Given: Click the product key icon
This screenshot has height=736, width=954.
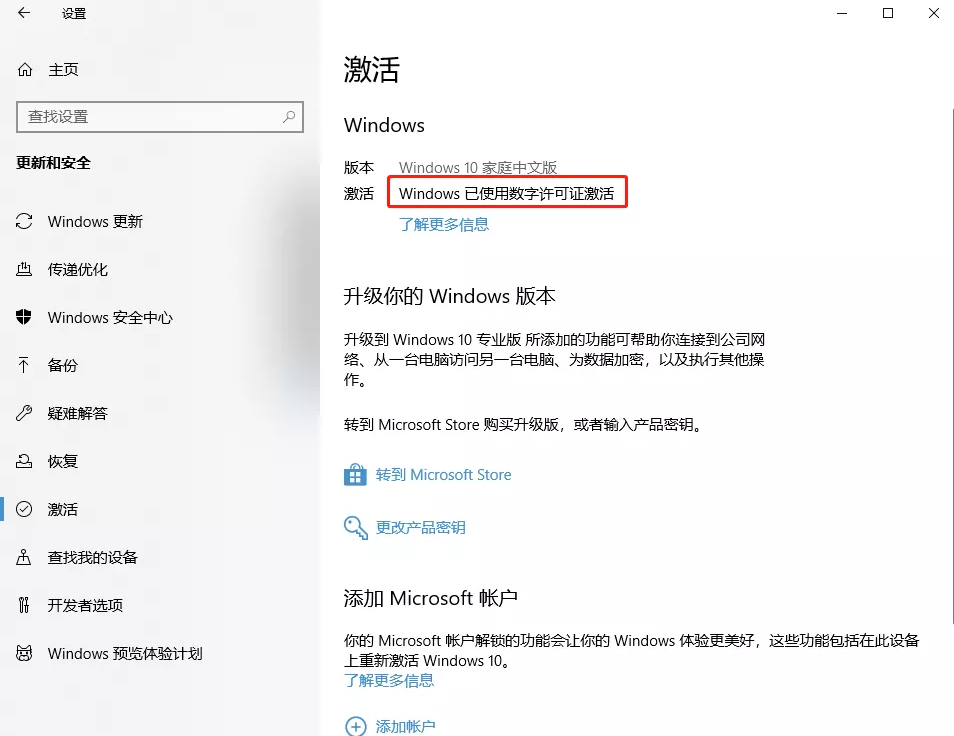Looking at the screenshot, I should [x=355, y=527].
